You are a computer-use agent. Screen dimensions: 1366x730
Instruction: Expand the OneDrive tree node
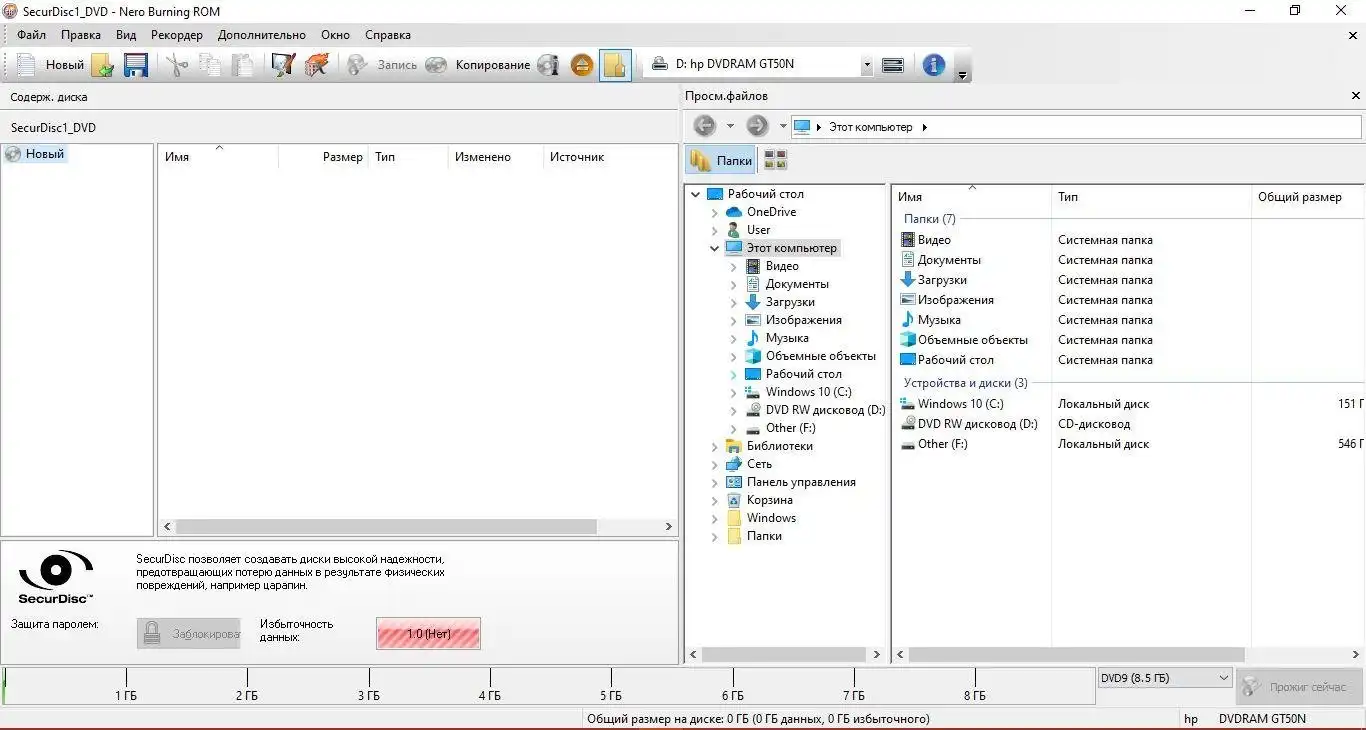point(715,212)
